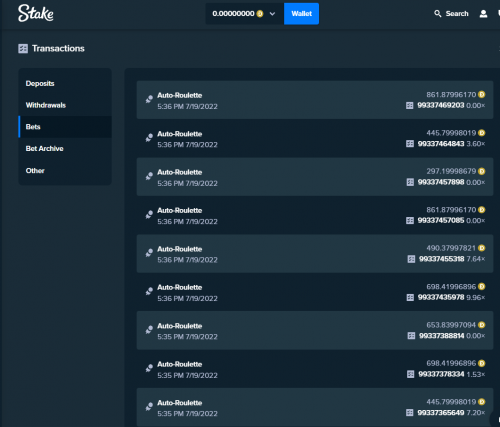The width and height of the screenshot is (500, 427).
Task: Select the 9.96× multiplier value
Action: 476,297
